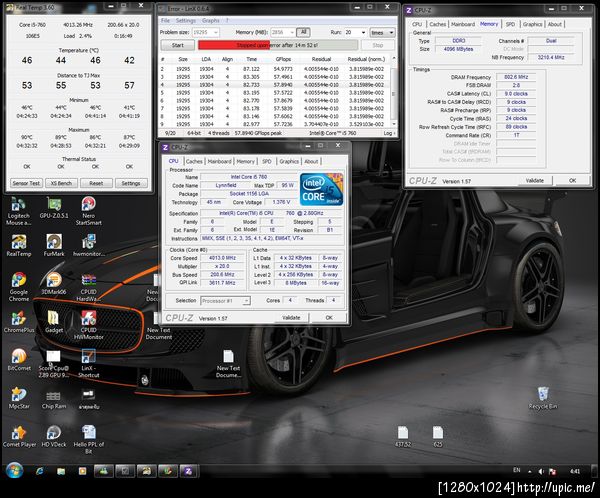
Task: Switch to the CPU-Z taskbar button
Action: (188, 472)
